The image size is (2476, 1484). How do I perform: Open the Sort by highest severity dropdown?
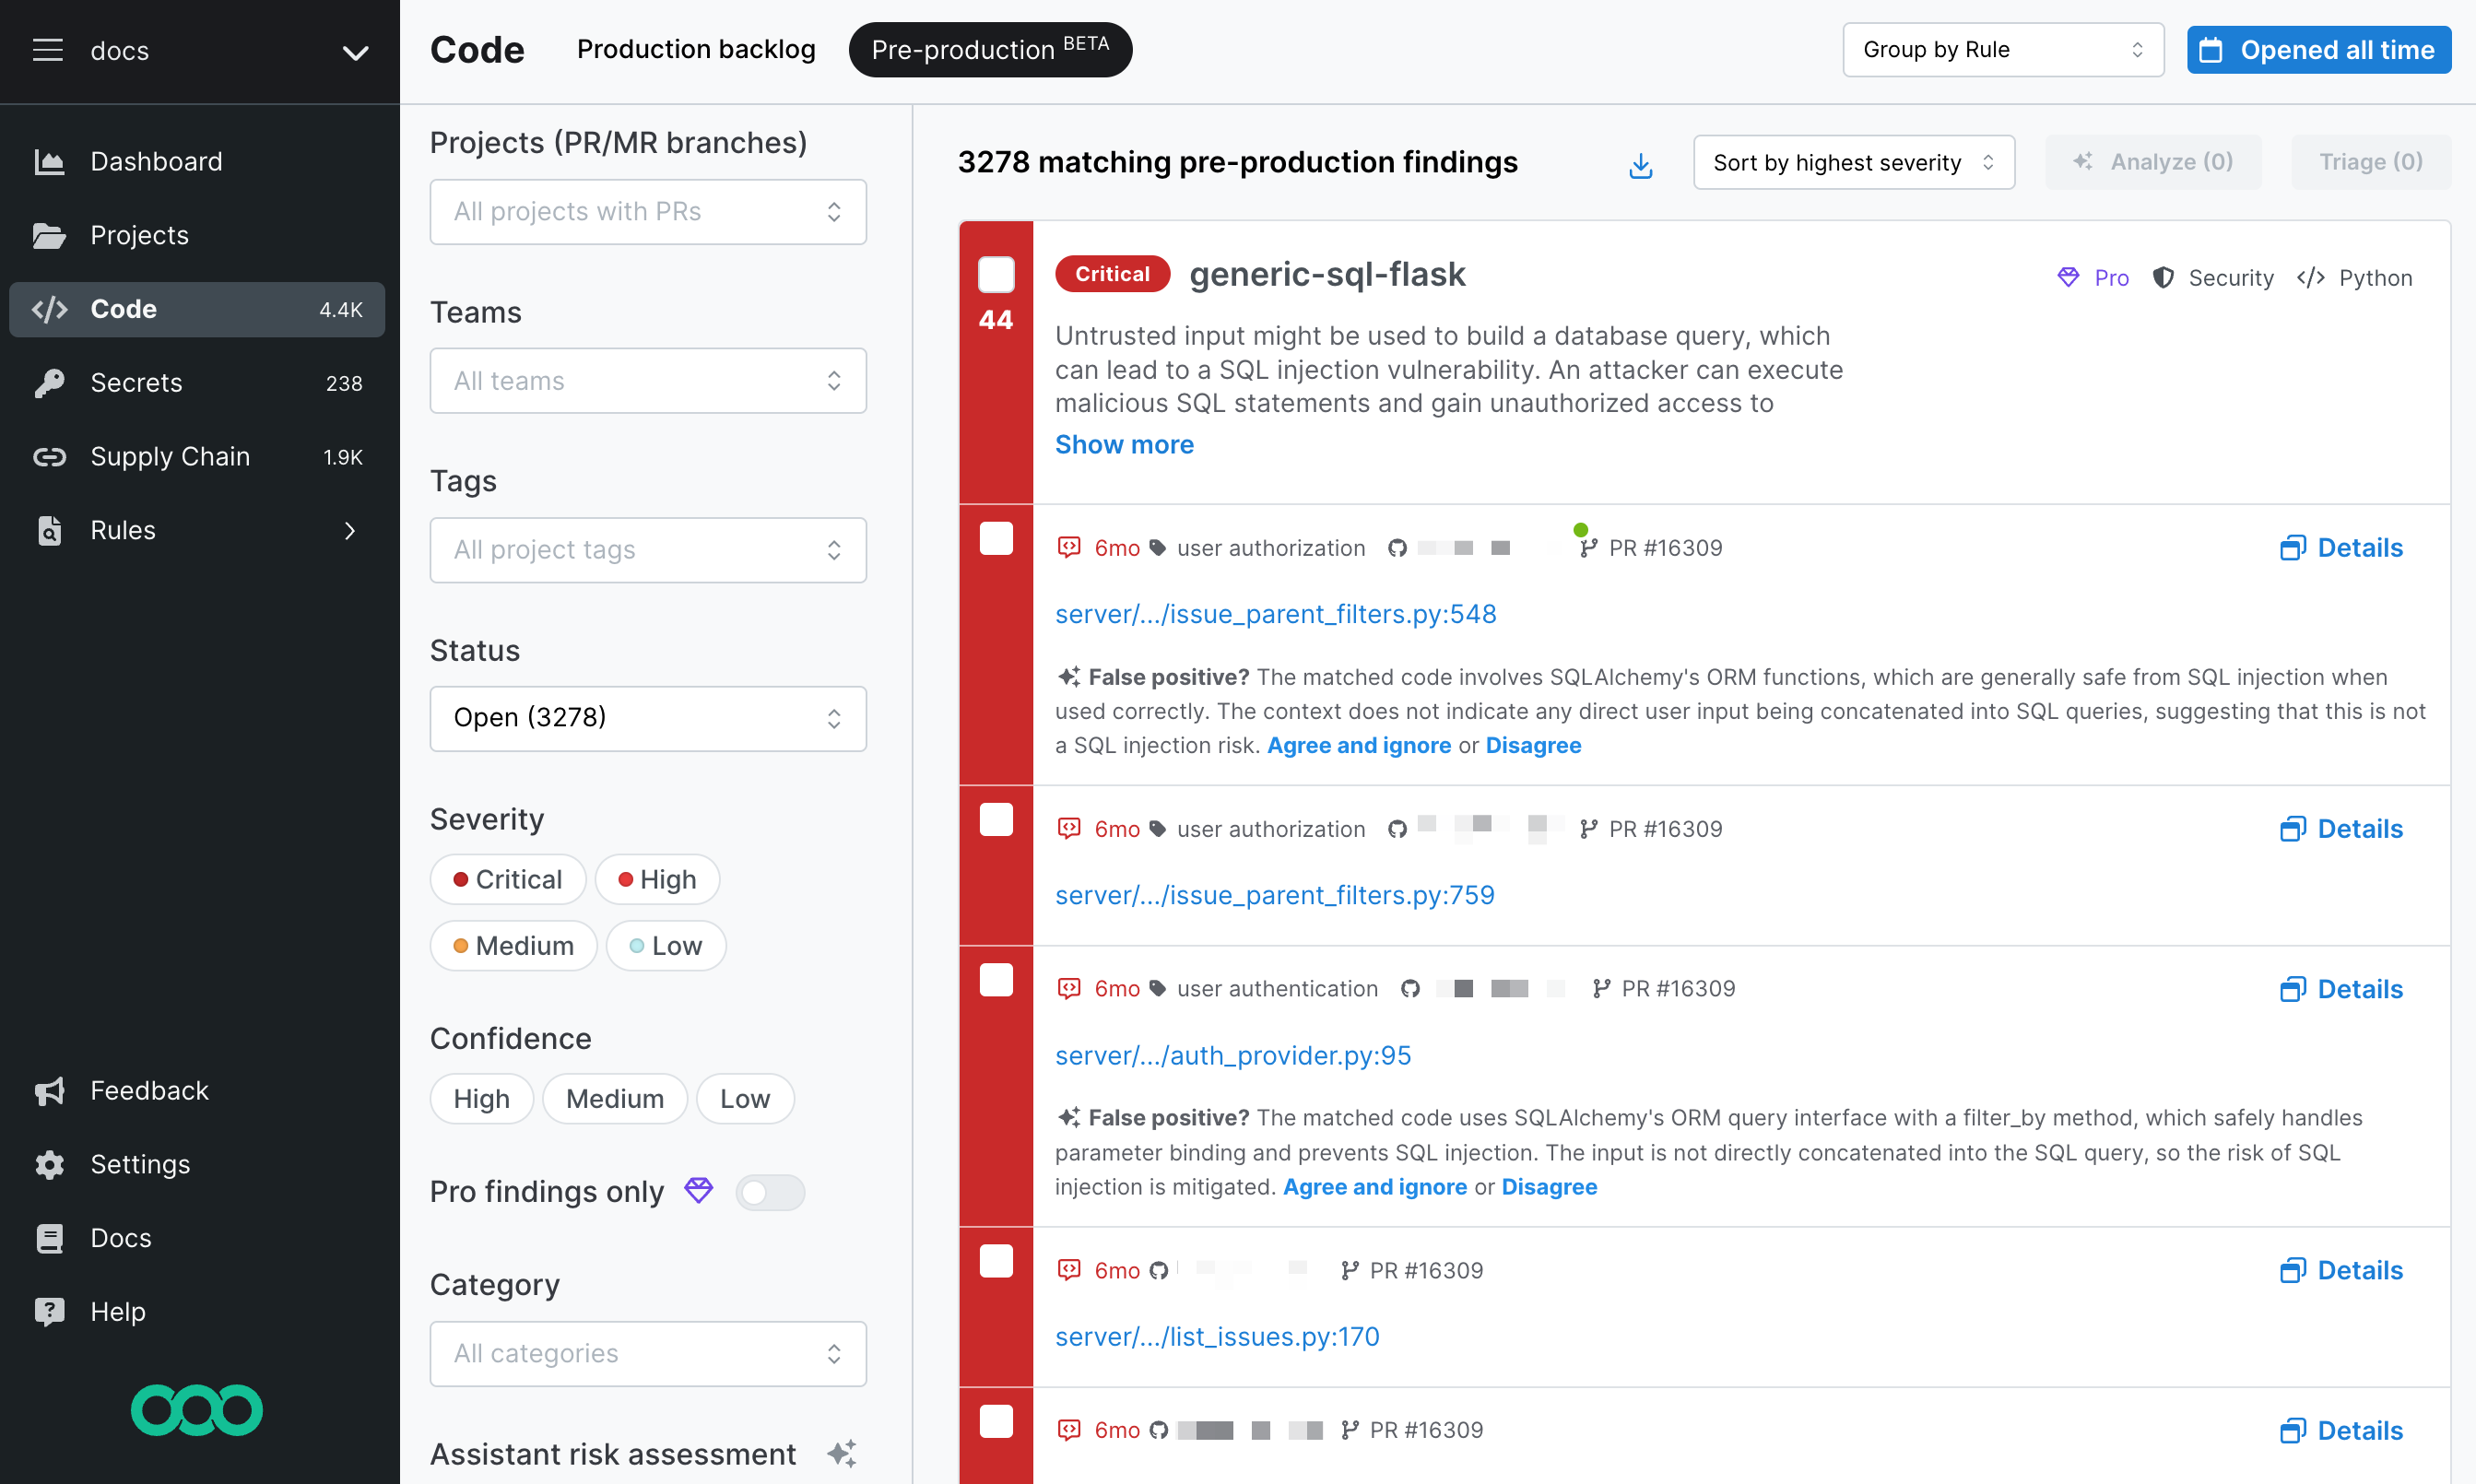coord(1853,162)
